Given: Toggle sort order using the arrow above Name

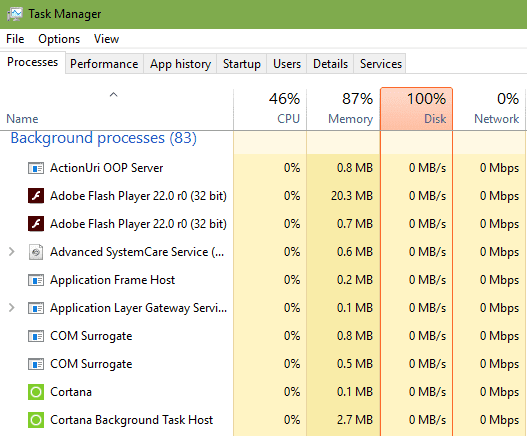Looking at the screenshot, I should [x=114, y=94].
